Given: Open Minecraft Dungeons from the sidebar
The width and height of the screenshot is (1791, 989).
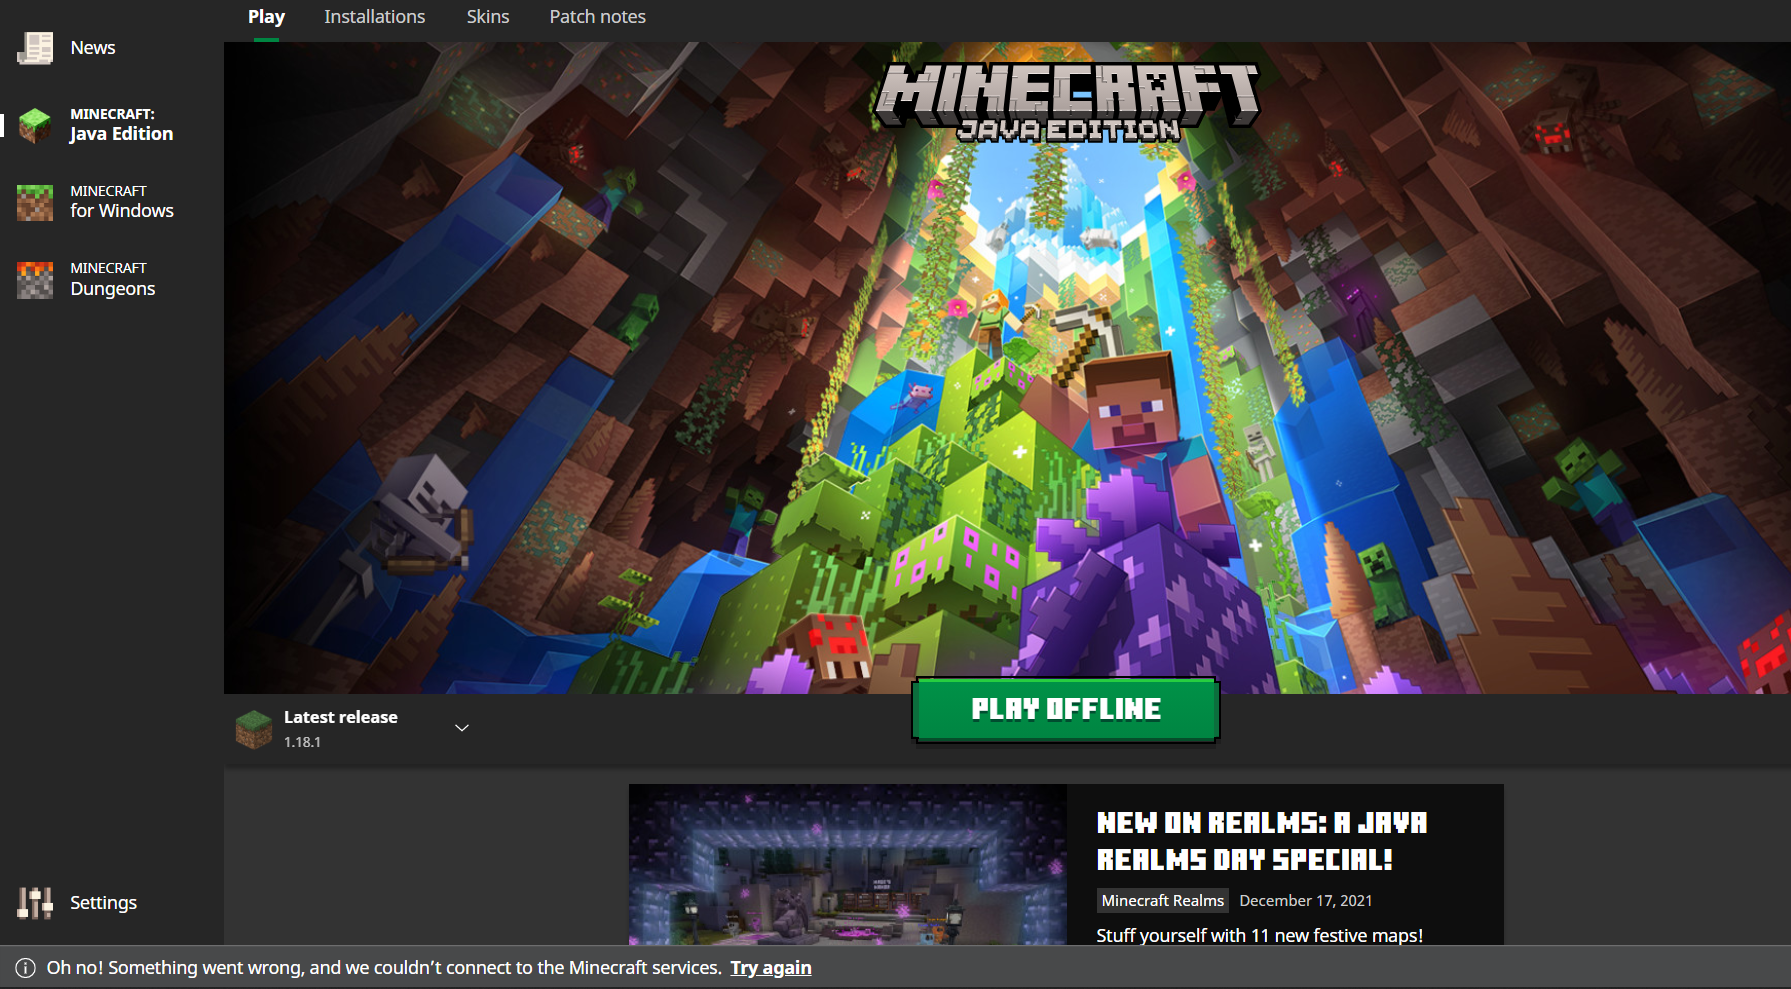Looking at the screenshot, I should [x=112, y=280].
